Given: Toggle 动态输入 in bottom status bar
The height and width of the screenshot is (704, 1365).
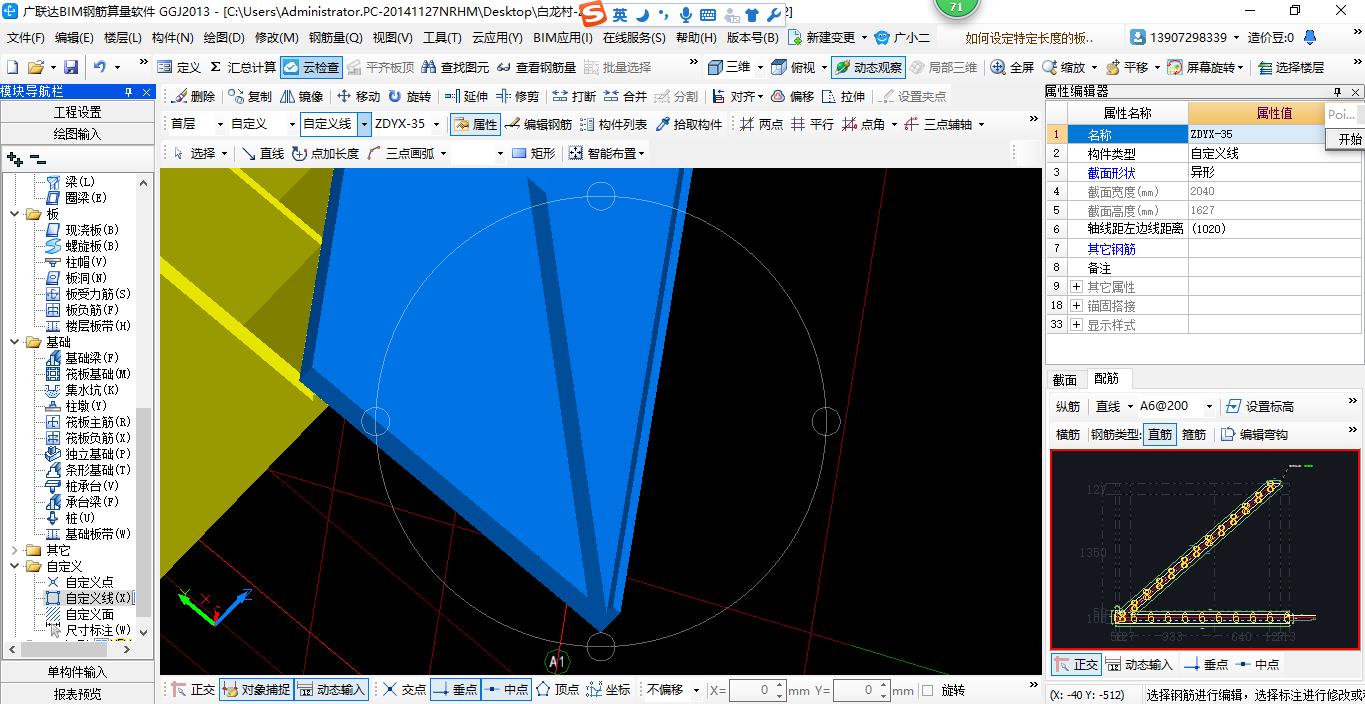Looking at the screenshot, I should [x=332, y=690].
